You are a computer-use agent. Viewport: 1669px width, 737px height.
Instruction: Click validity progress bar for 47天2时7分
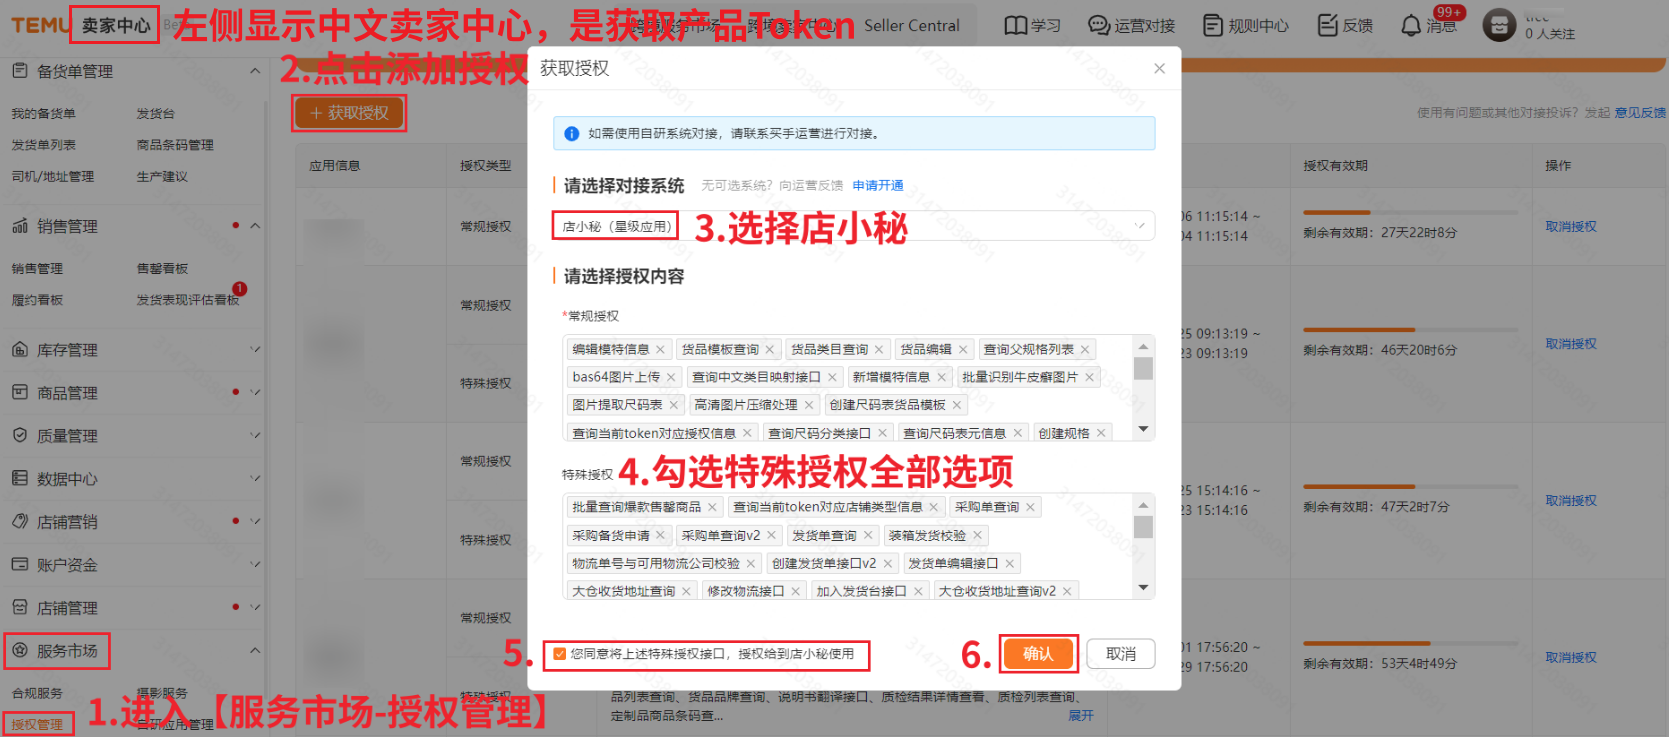tap(1410, 487)
